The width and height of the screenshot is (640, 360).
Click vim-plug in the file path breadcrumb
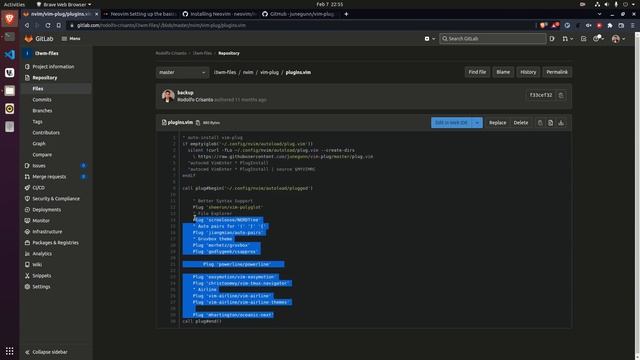[x=269, y=72]
